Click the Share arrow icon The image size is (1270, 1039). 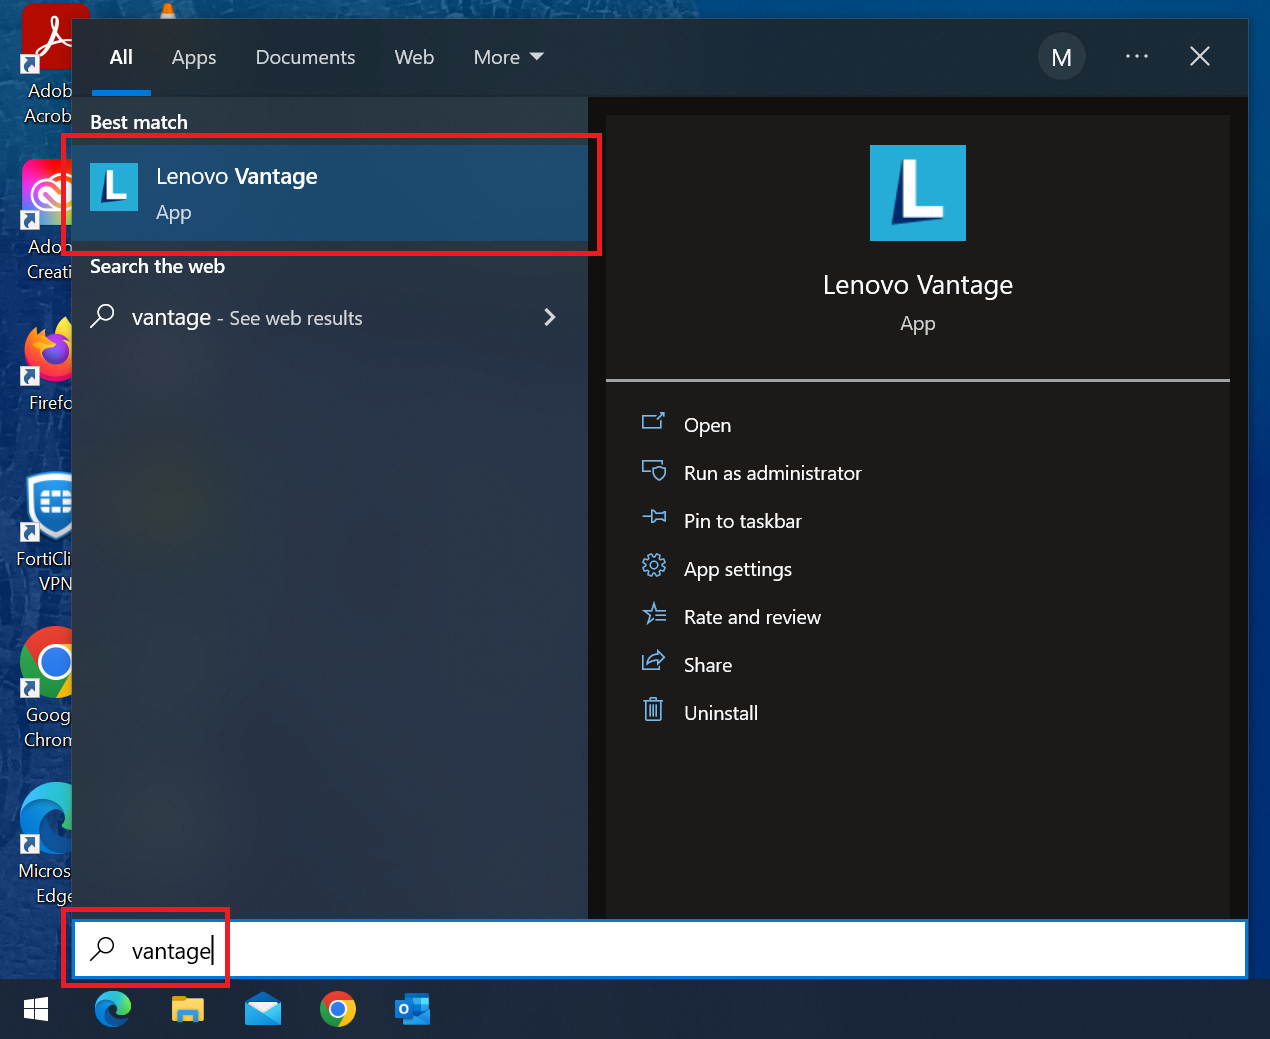point(654,662)
